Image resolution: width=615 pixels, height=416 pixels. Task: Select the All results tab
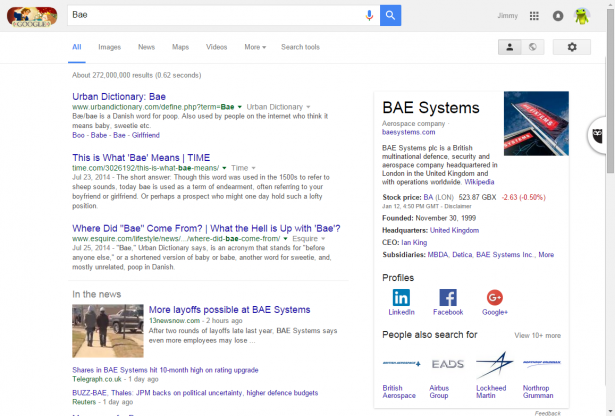[x=76, y=47]
